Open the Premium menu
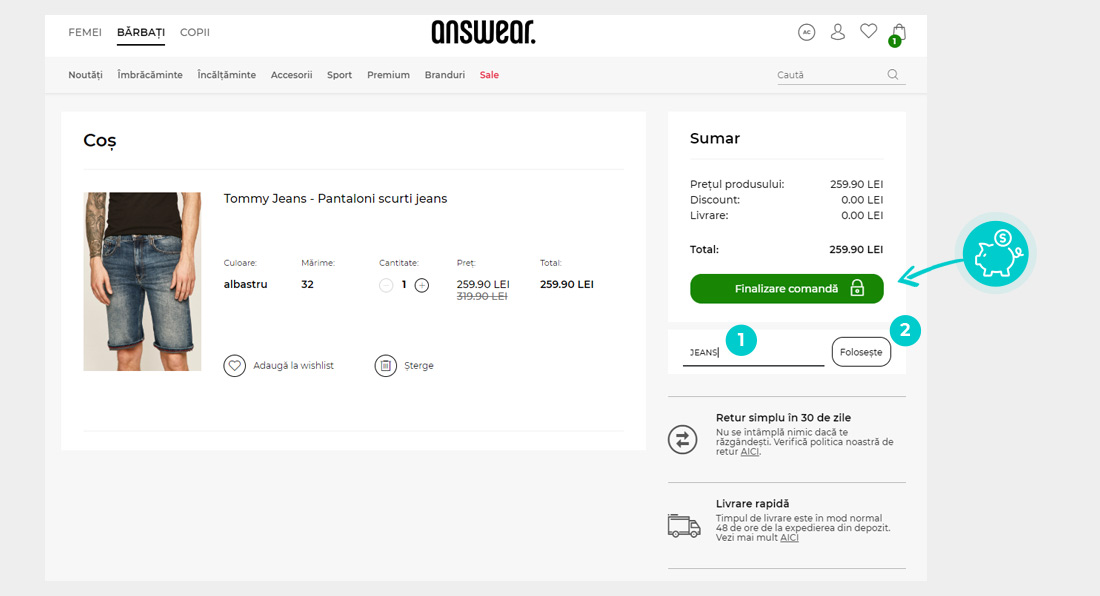This screenshot has height=596, width=1100. (389, 75)
